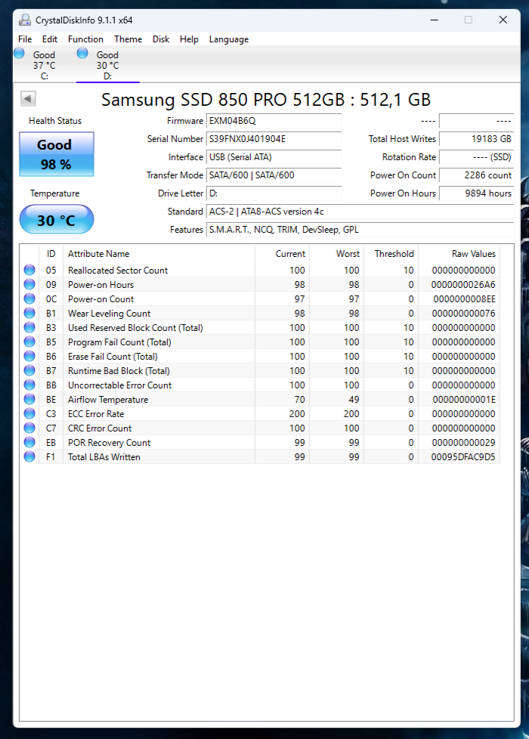Select the D: drive status orb

click(83, 54)
